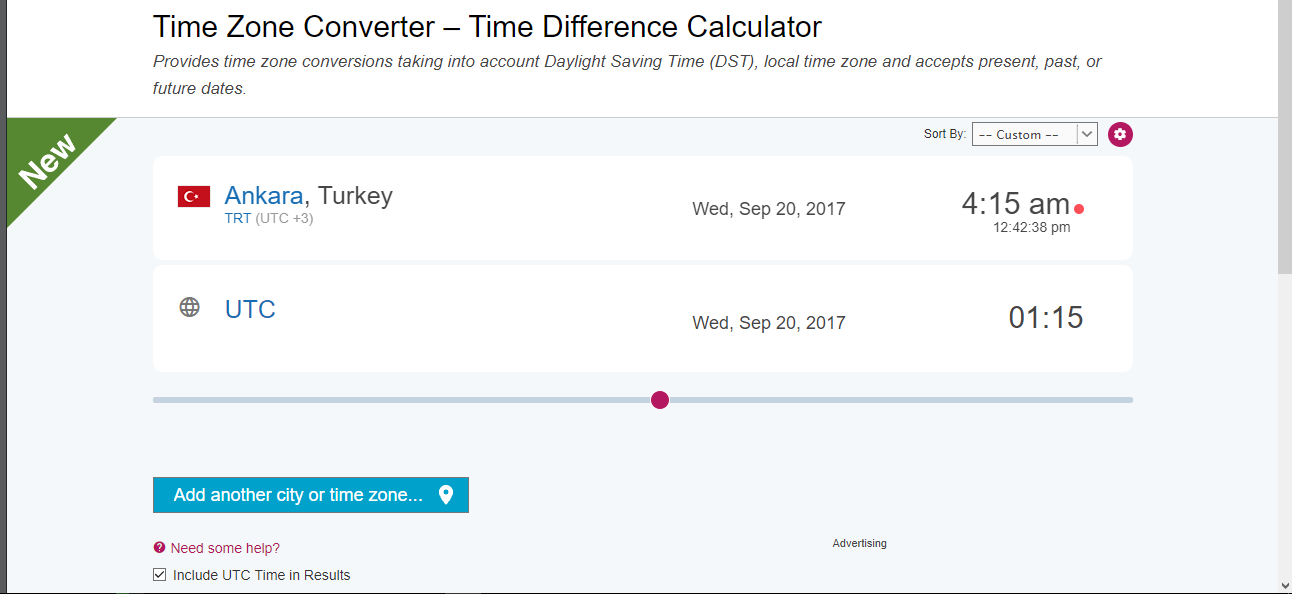This screenshot has width=1292, height=594.
Task: Click the UTC globe icon
Action: click(190, 307)
